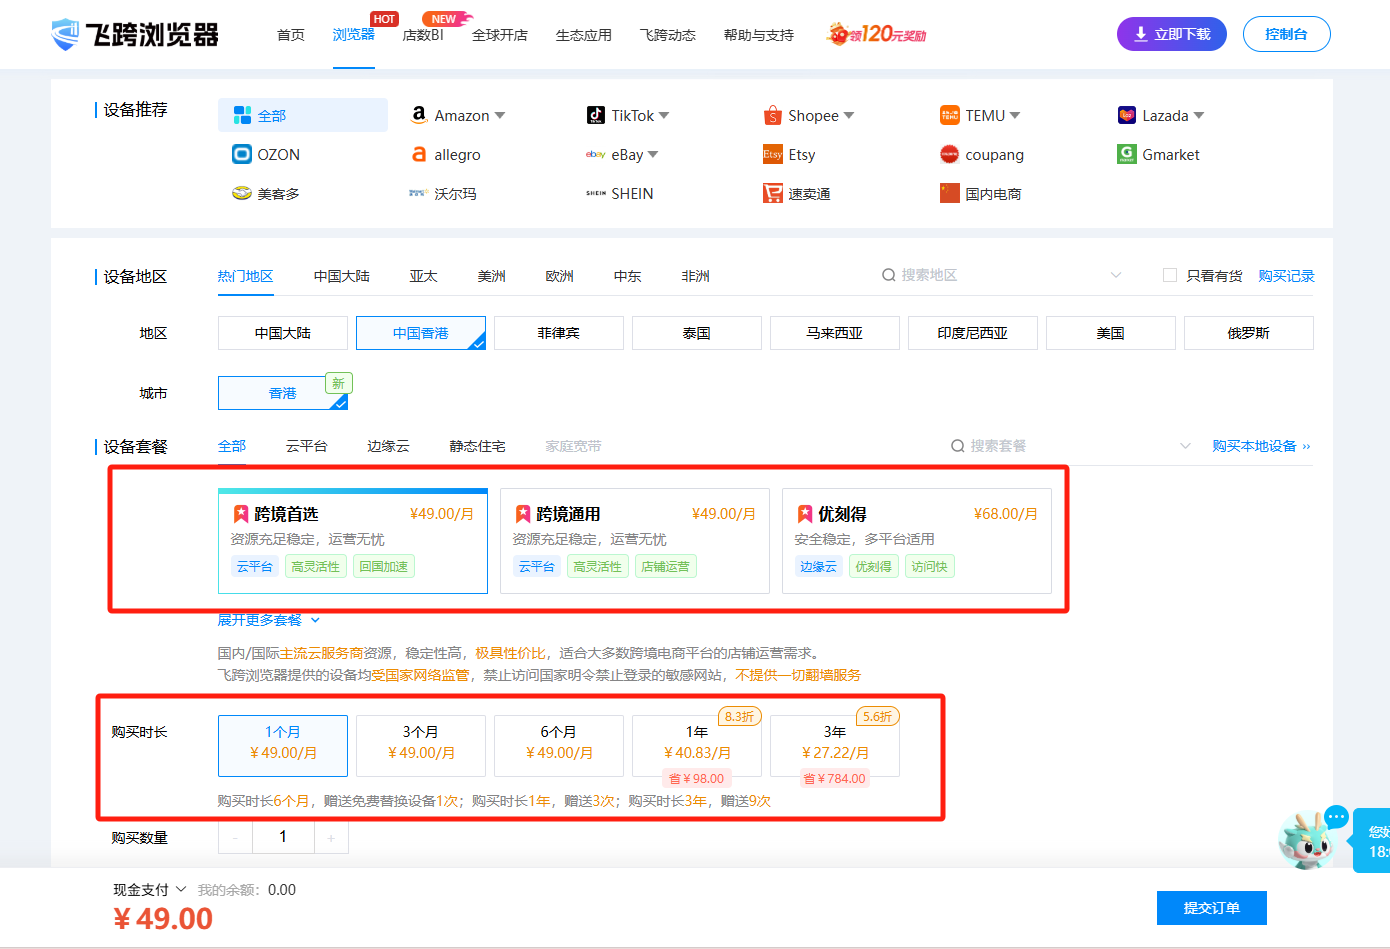This screenshot has height=949, width=1390.
Task: Click the Gmarket platform icon
Action: coord(1127,154)
